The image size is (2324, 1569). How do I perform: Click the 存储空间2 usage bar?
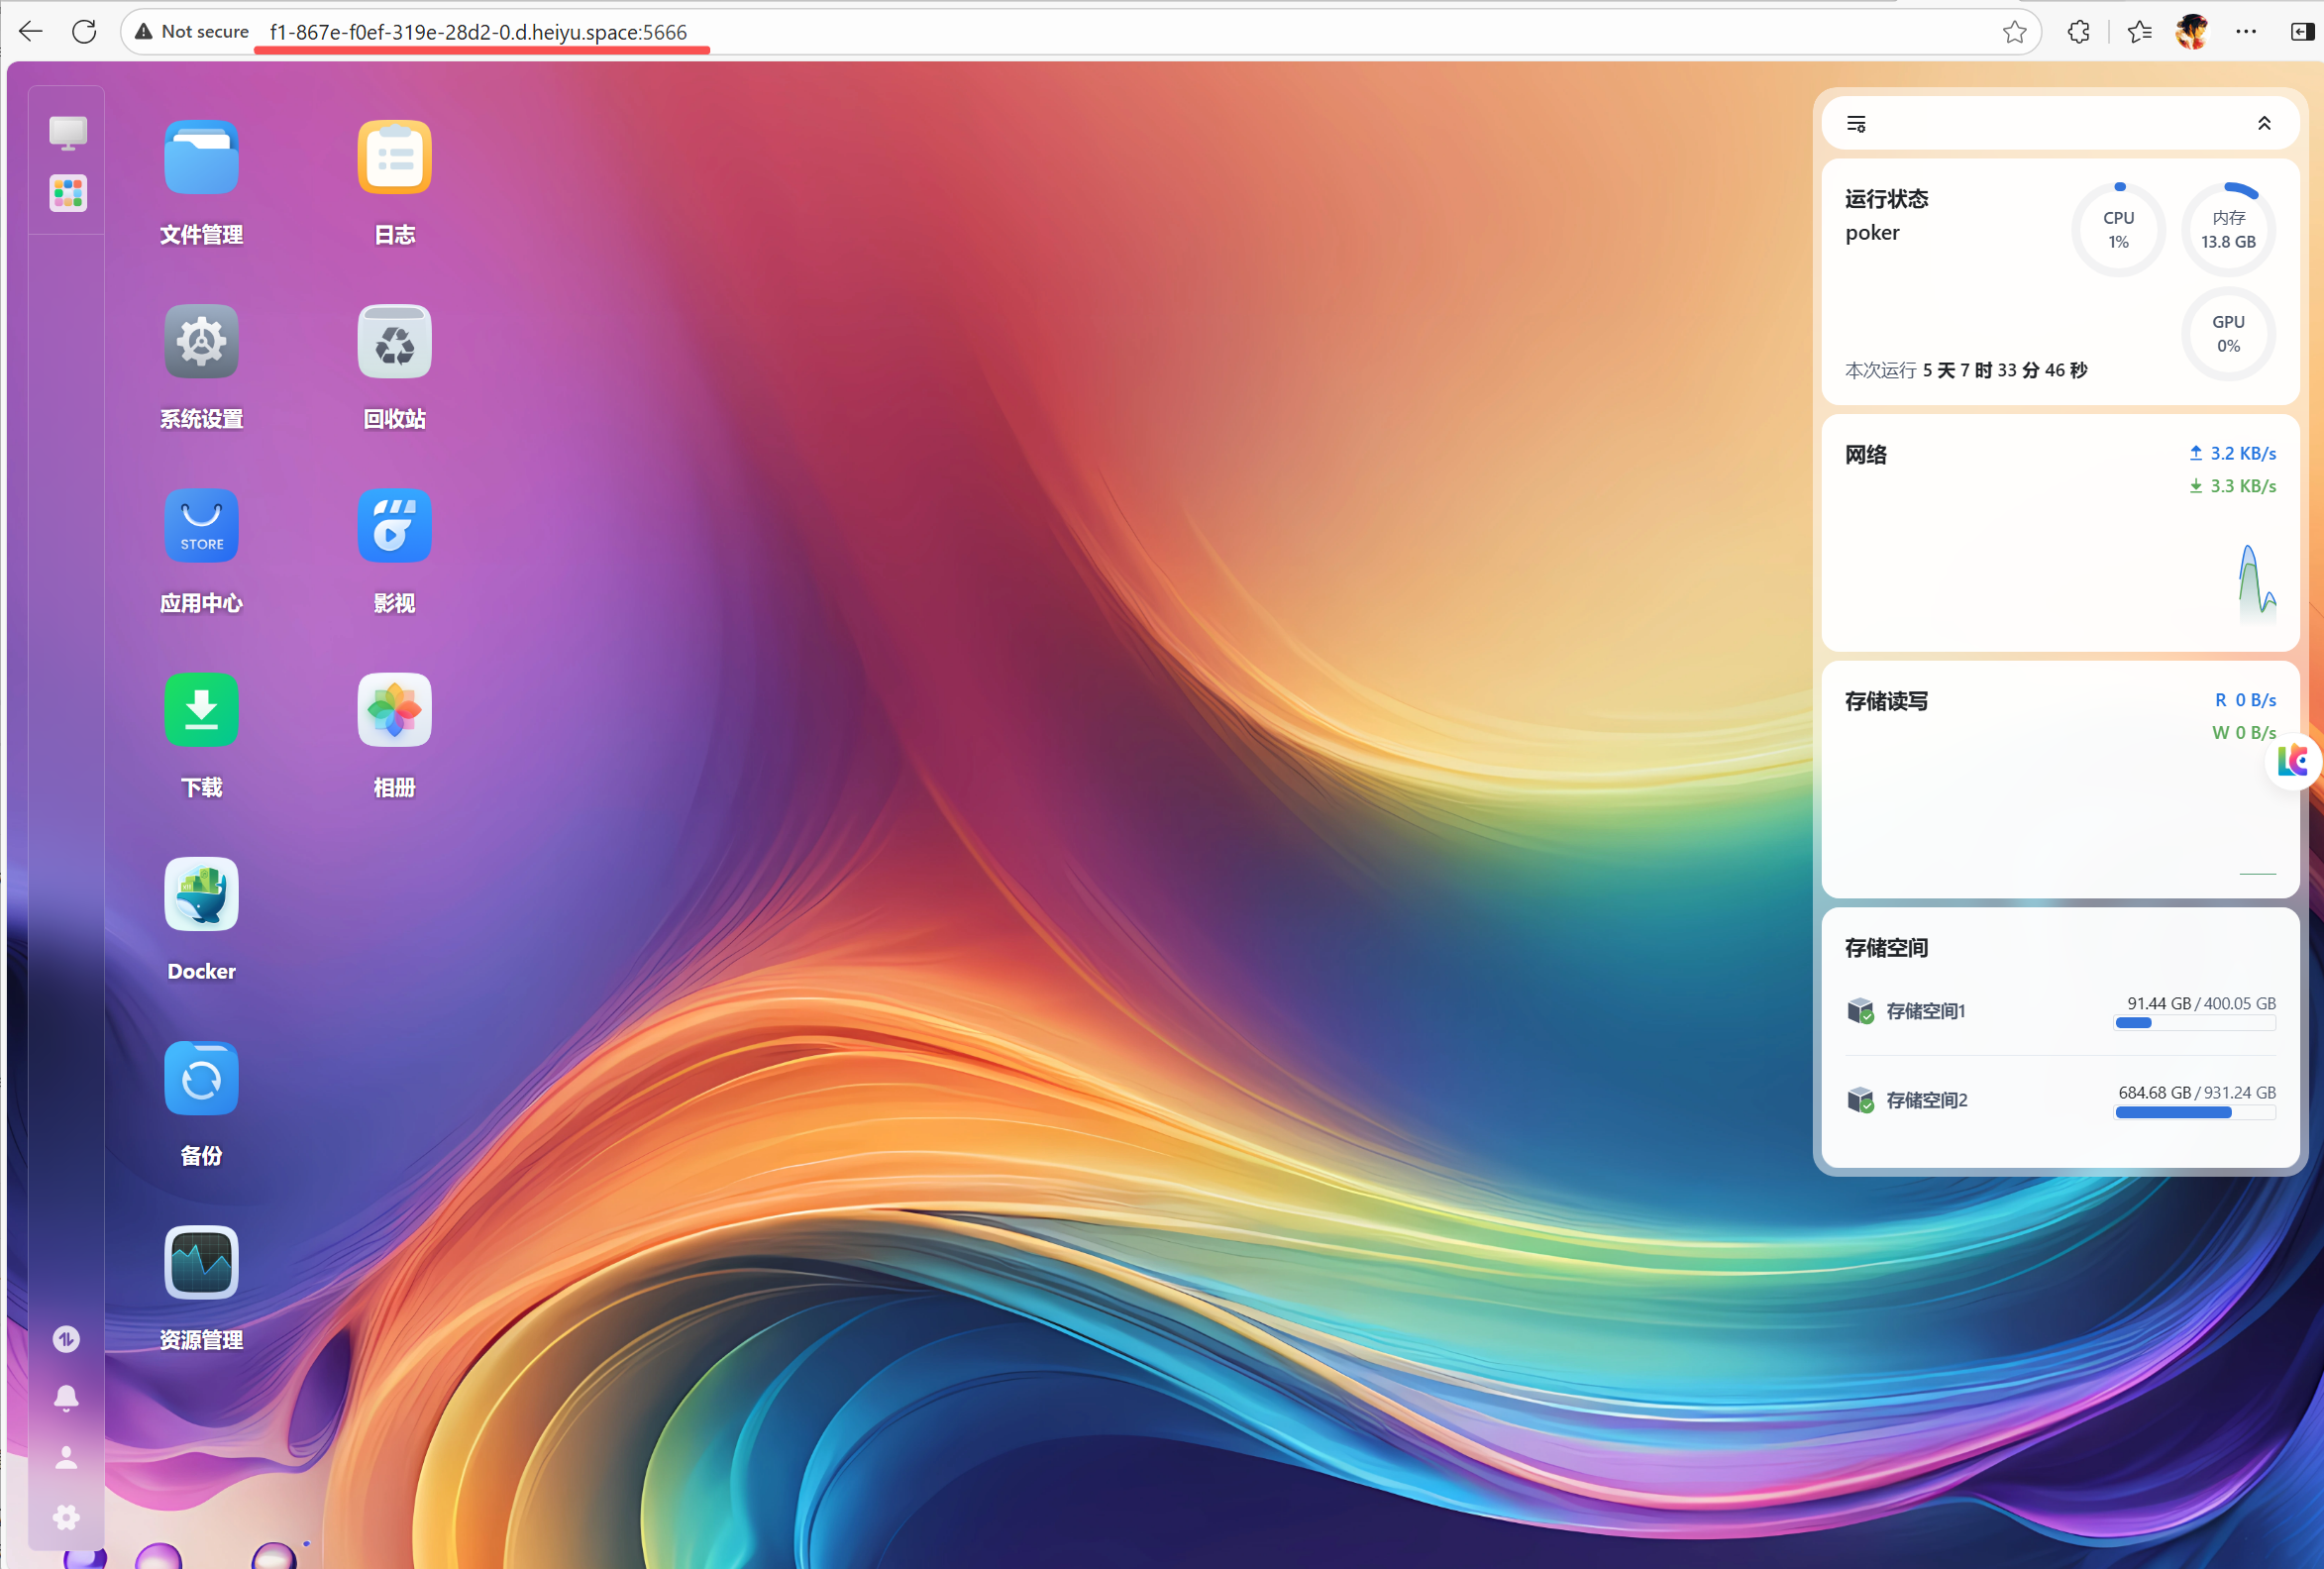click(2195, 1112)
